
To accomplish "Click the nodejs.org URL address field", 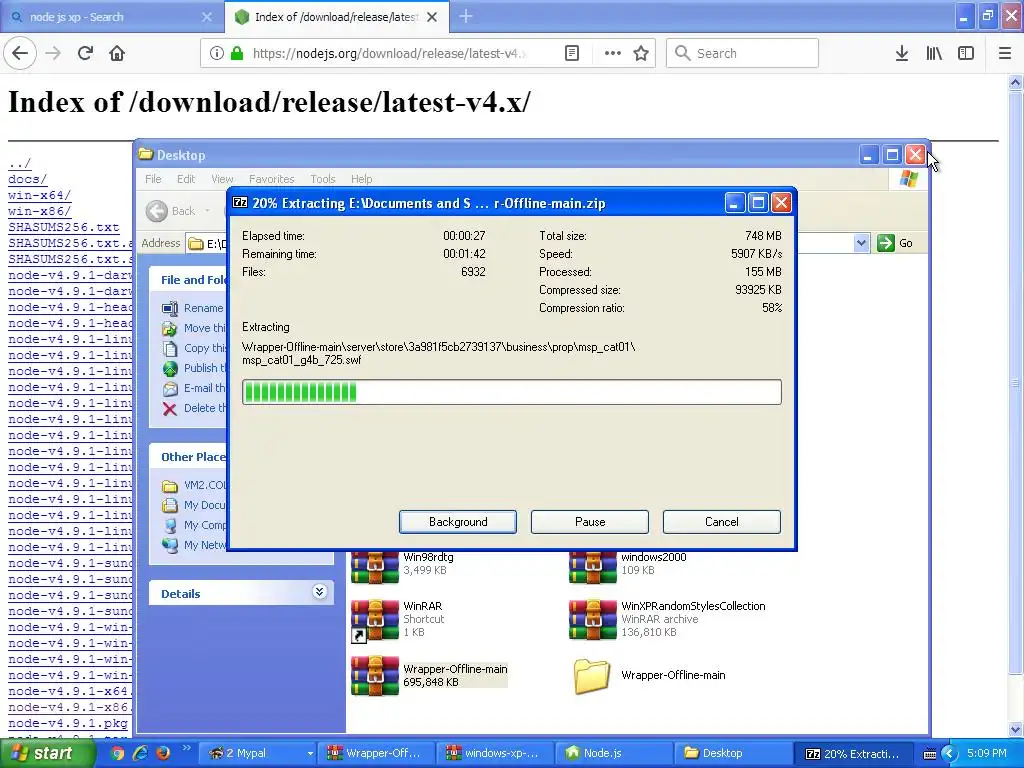I will pos(390,53).
